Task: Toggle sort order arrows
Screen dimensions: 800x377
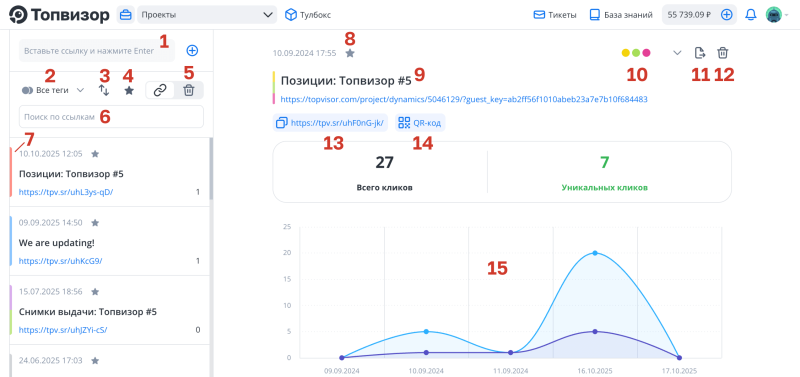Action: [x=104, y=90]
